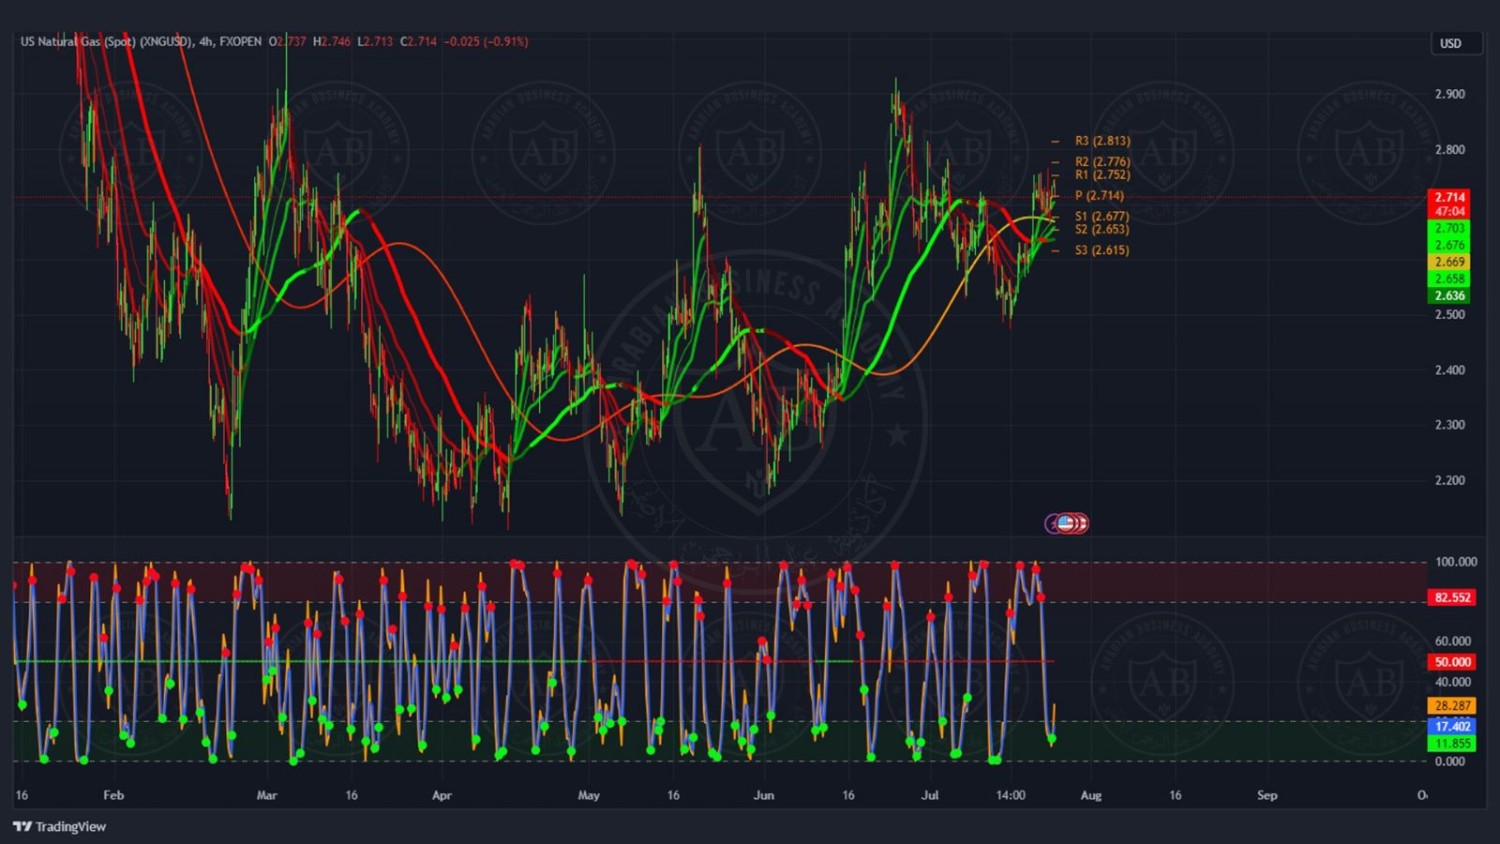Click Mar on the time axis
The image size is (1500, 844).
(266, 796)
